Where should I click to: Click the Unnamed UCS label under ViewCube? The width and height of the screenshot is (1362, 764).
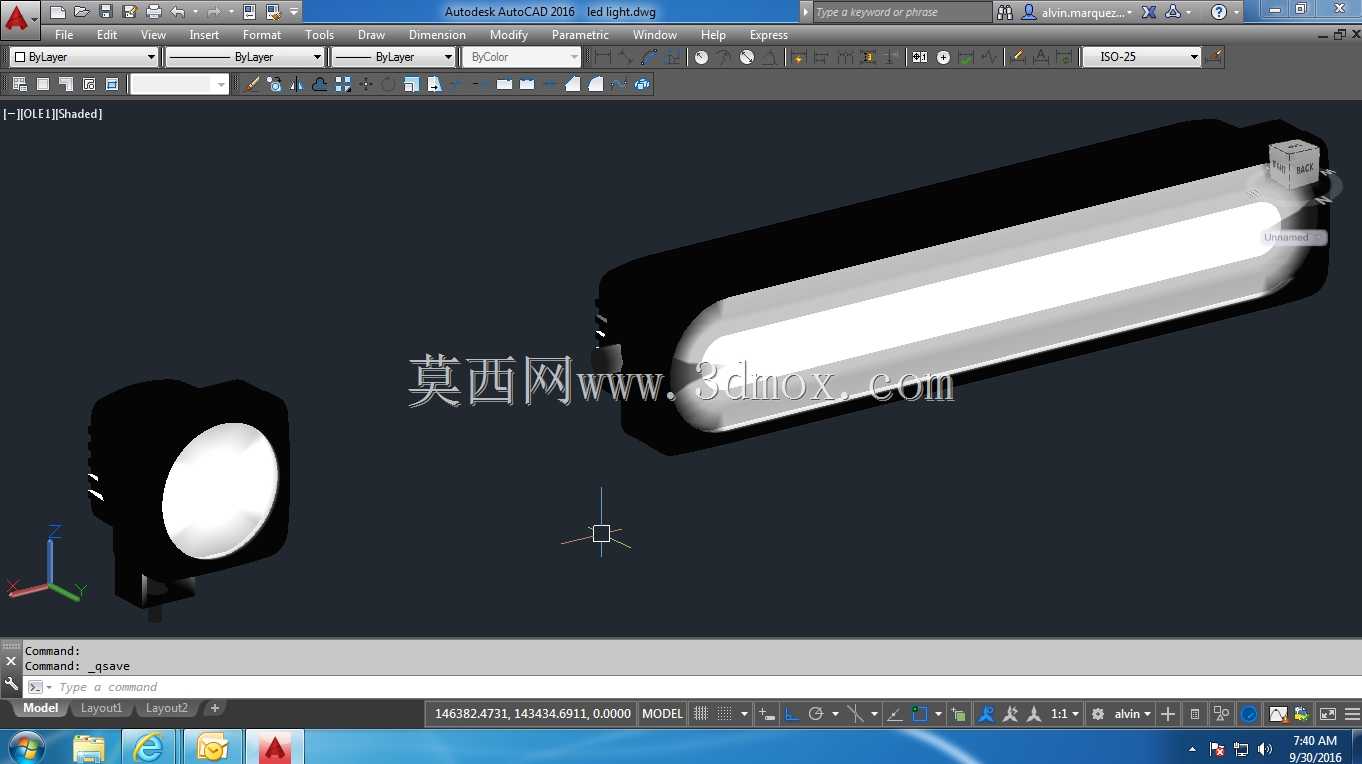(1292, 238)
